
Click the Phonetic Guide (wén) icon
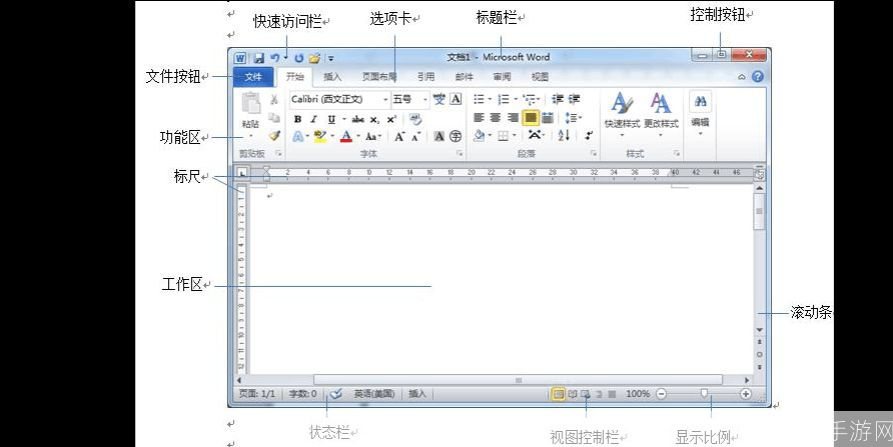point(439,99)
